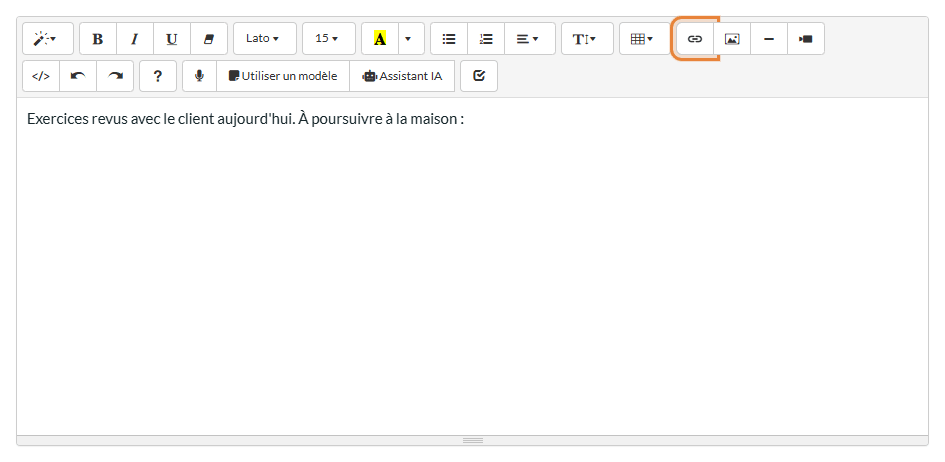The width and height of the screenshot is (945, 462).
Task: Open the help question mark
Action: point(158,76)
